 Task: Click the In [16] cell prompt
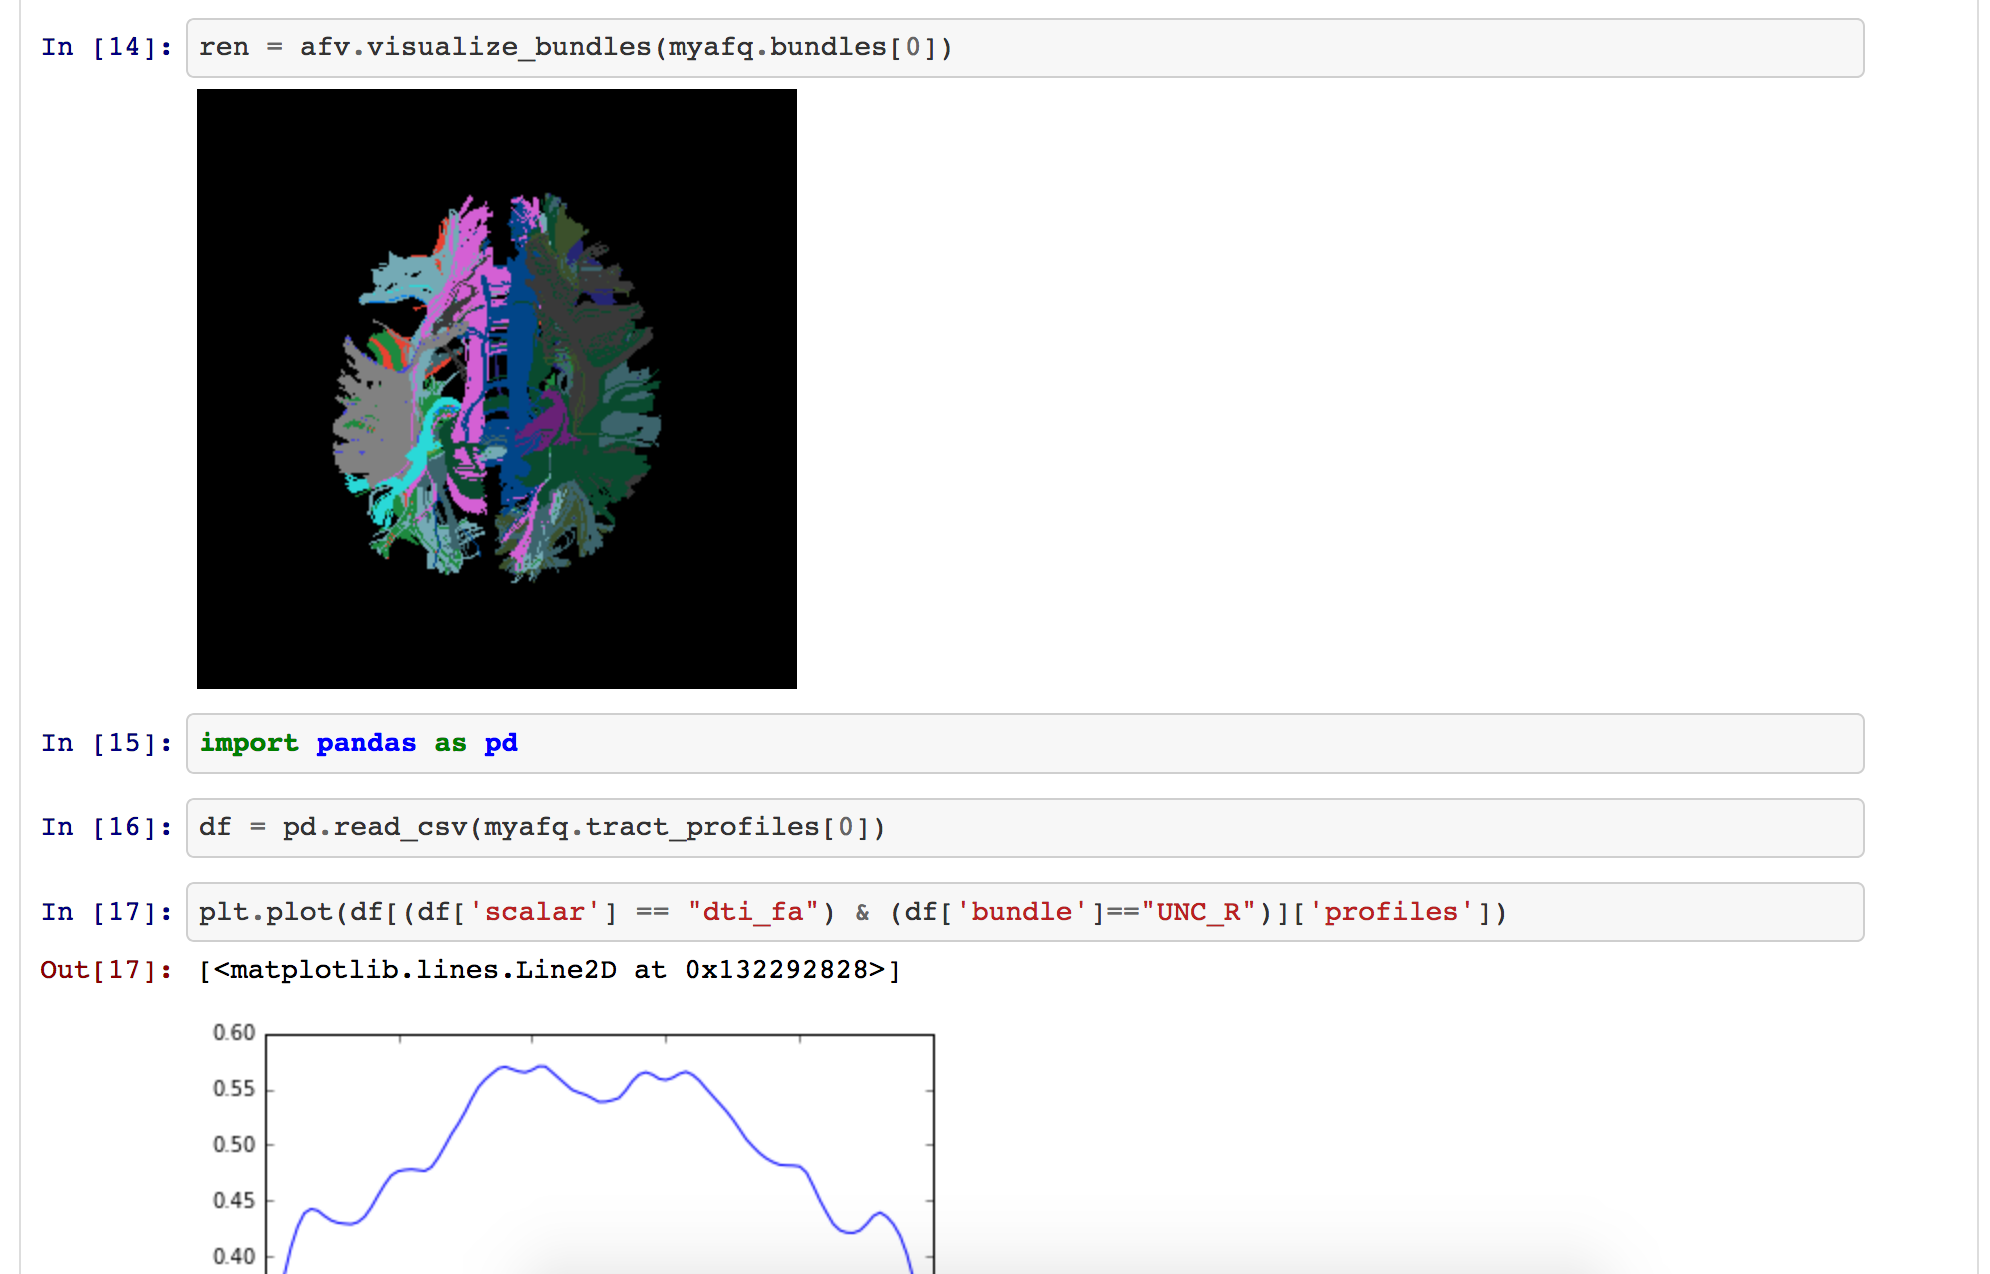click(105, 827)
